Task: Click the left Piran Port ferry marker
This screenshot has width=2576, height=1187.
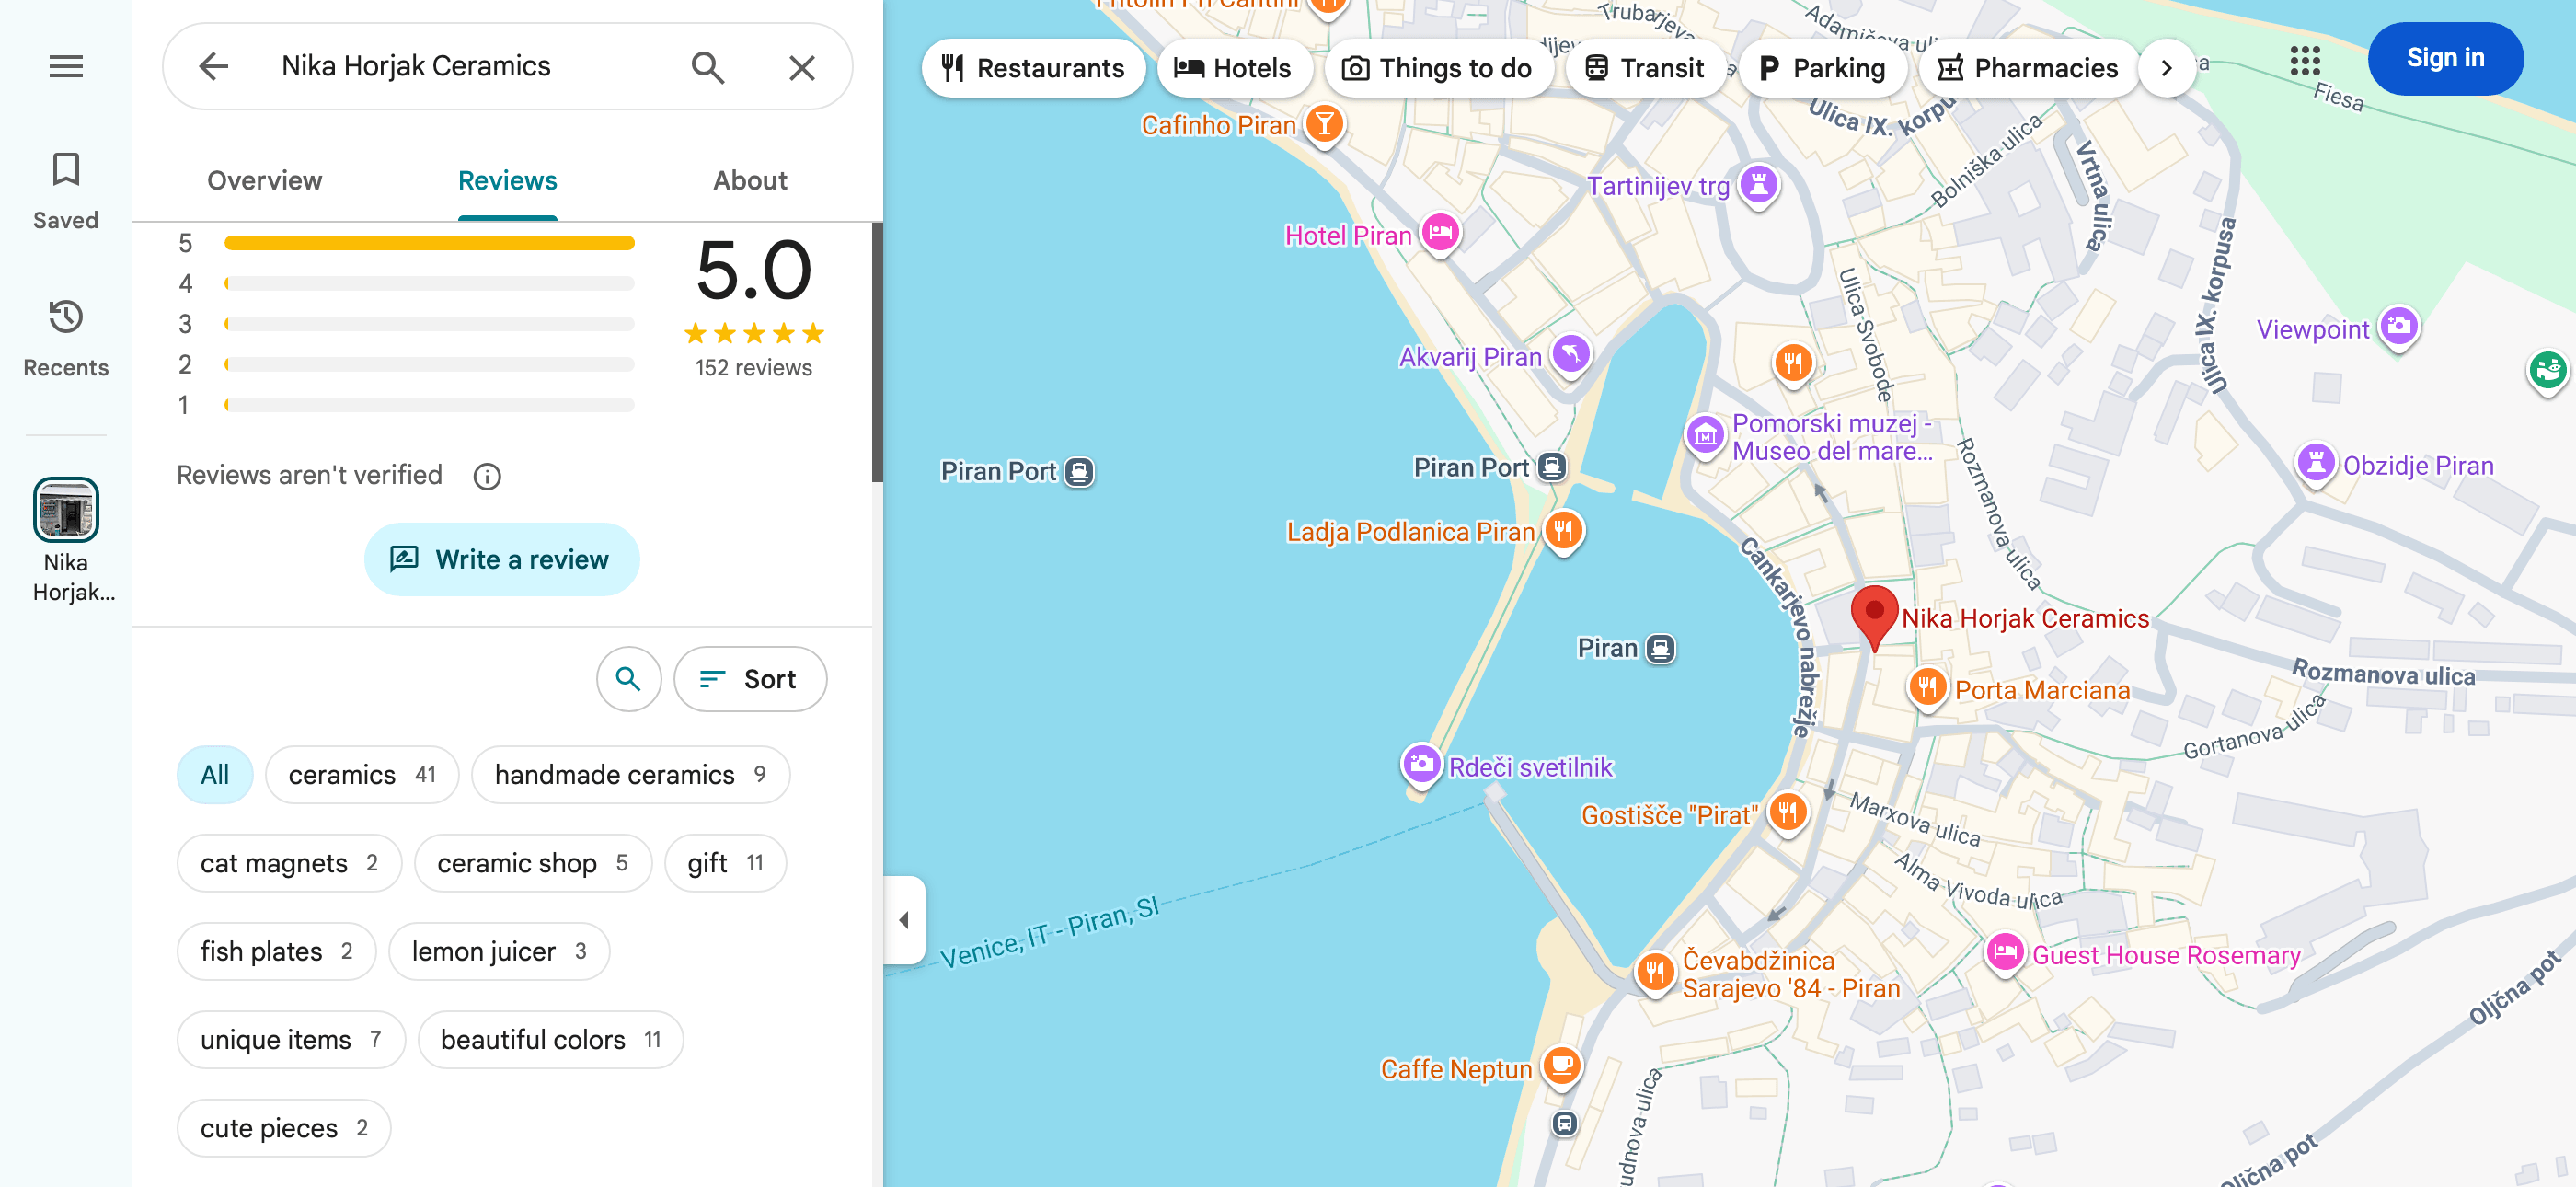Action: (x=1079, y=472)
